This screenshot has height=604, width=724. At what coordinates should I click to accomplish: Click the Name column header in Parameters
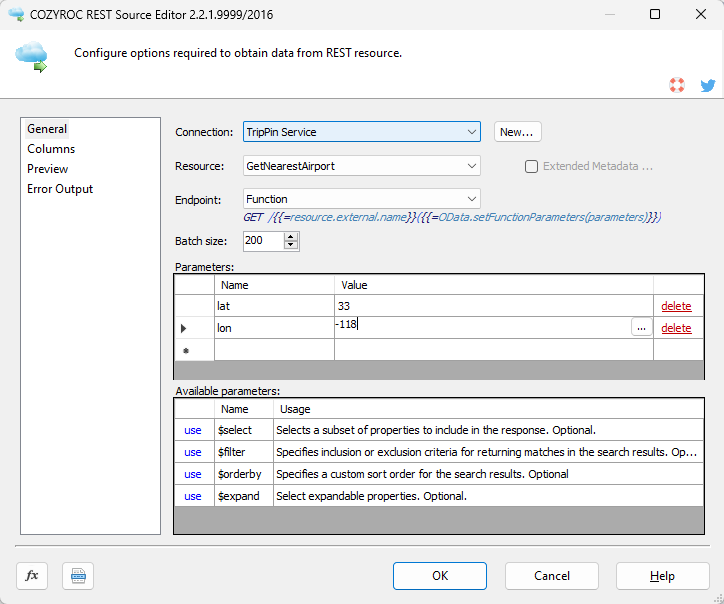pos(274,285)
